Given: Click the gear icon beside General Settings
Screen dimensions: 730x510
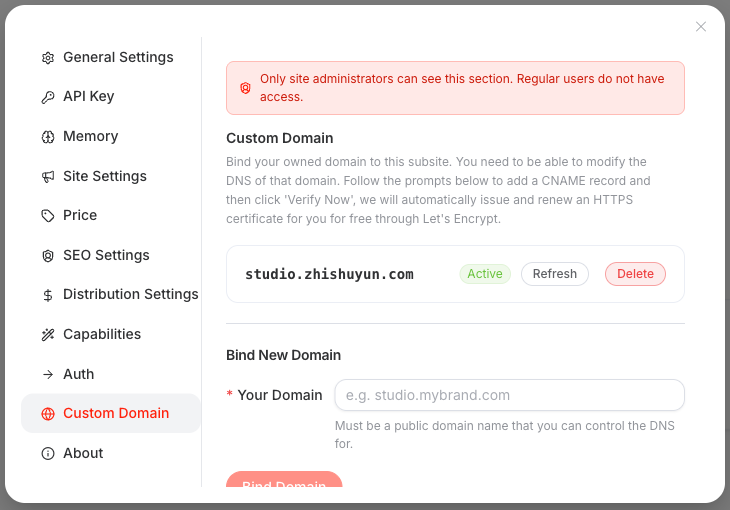Looking at the screenshot, I should click(47, 58).
